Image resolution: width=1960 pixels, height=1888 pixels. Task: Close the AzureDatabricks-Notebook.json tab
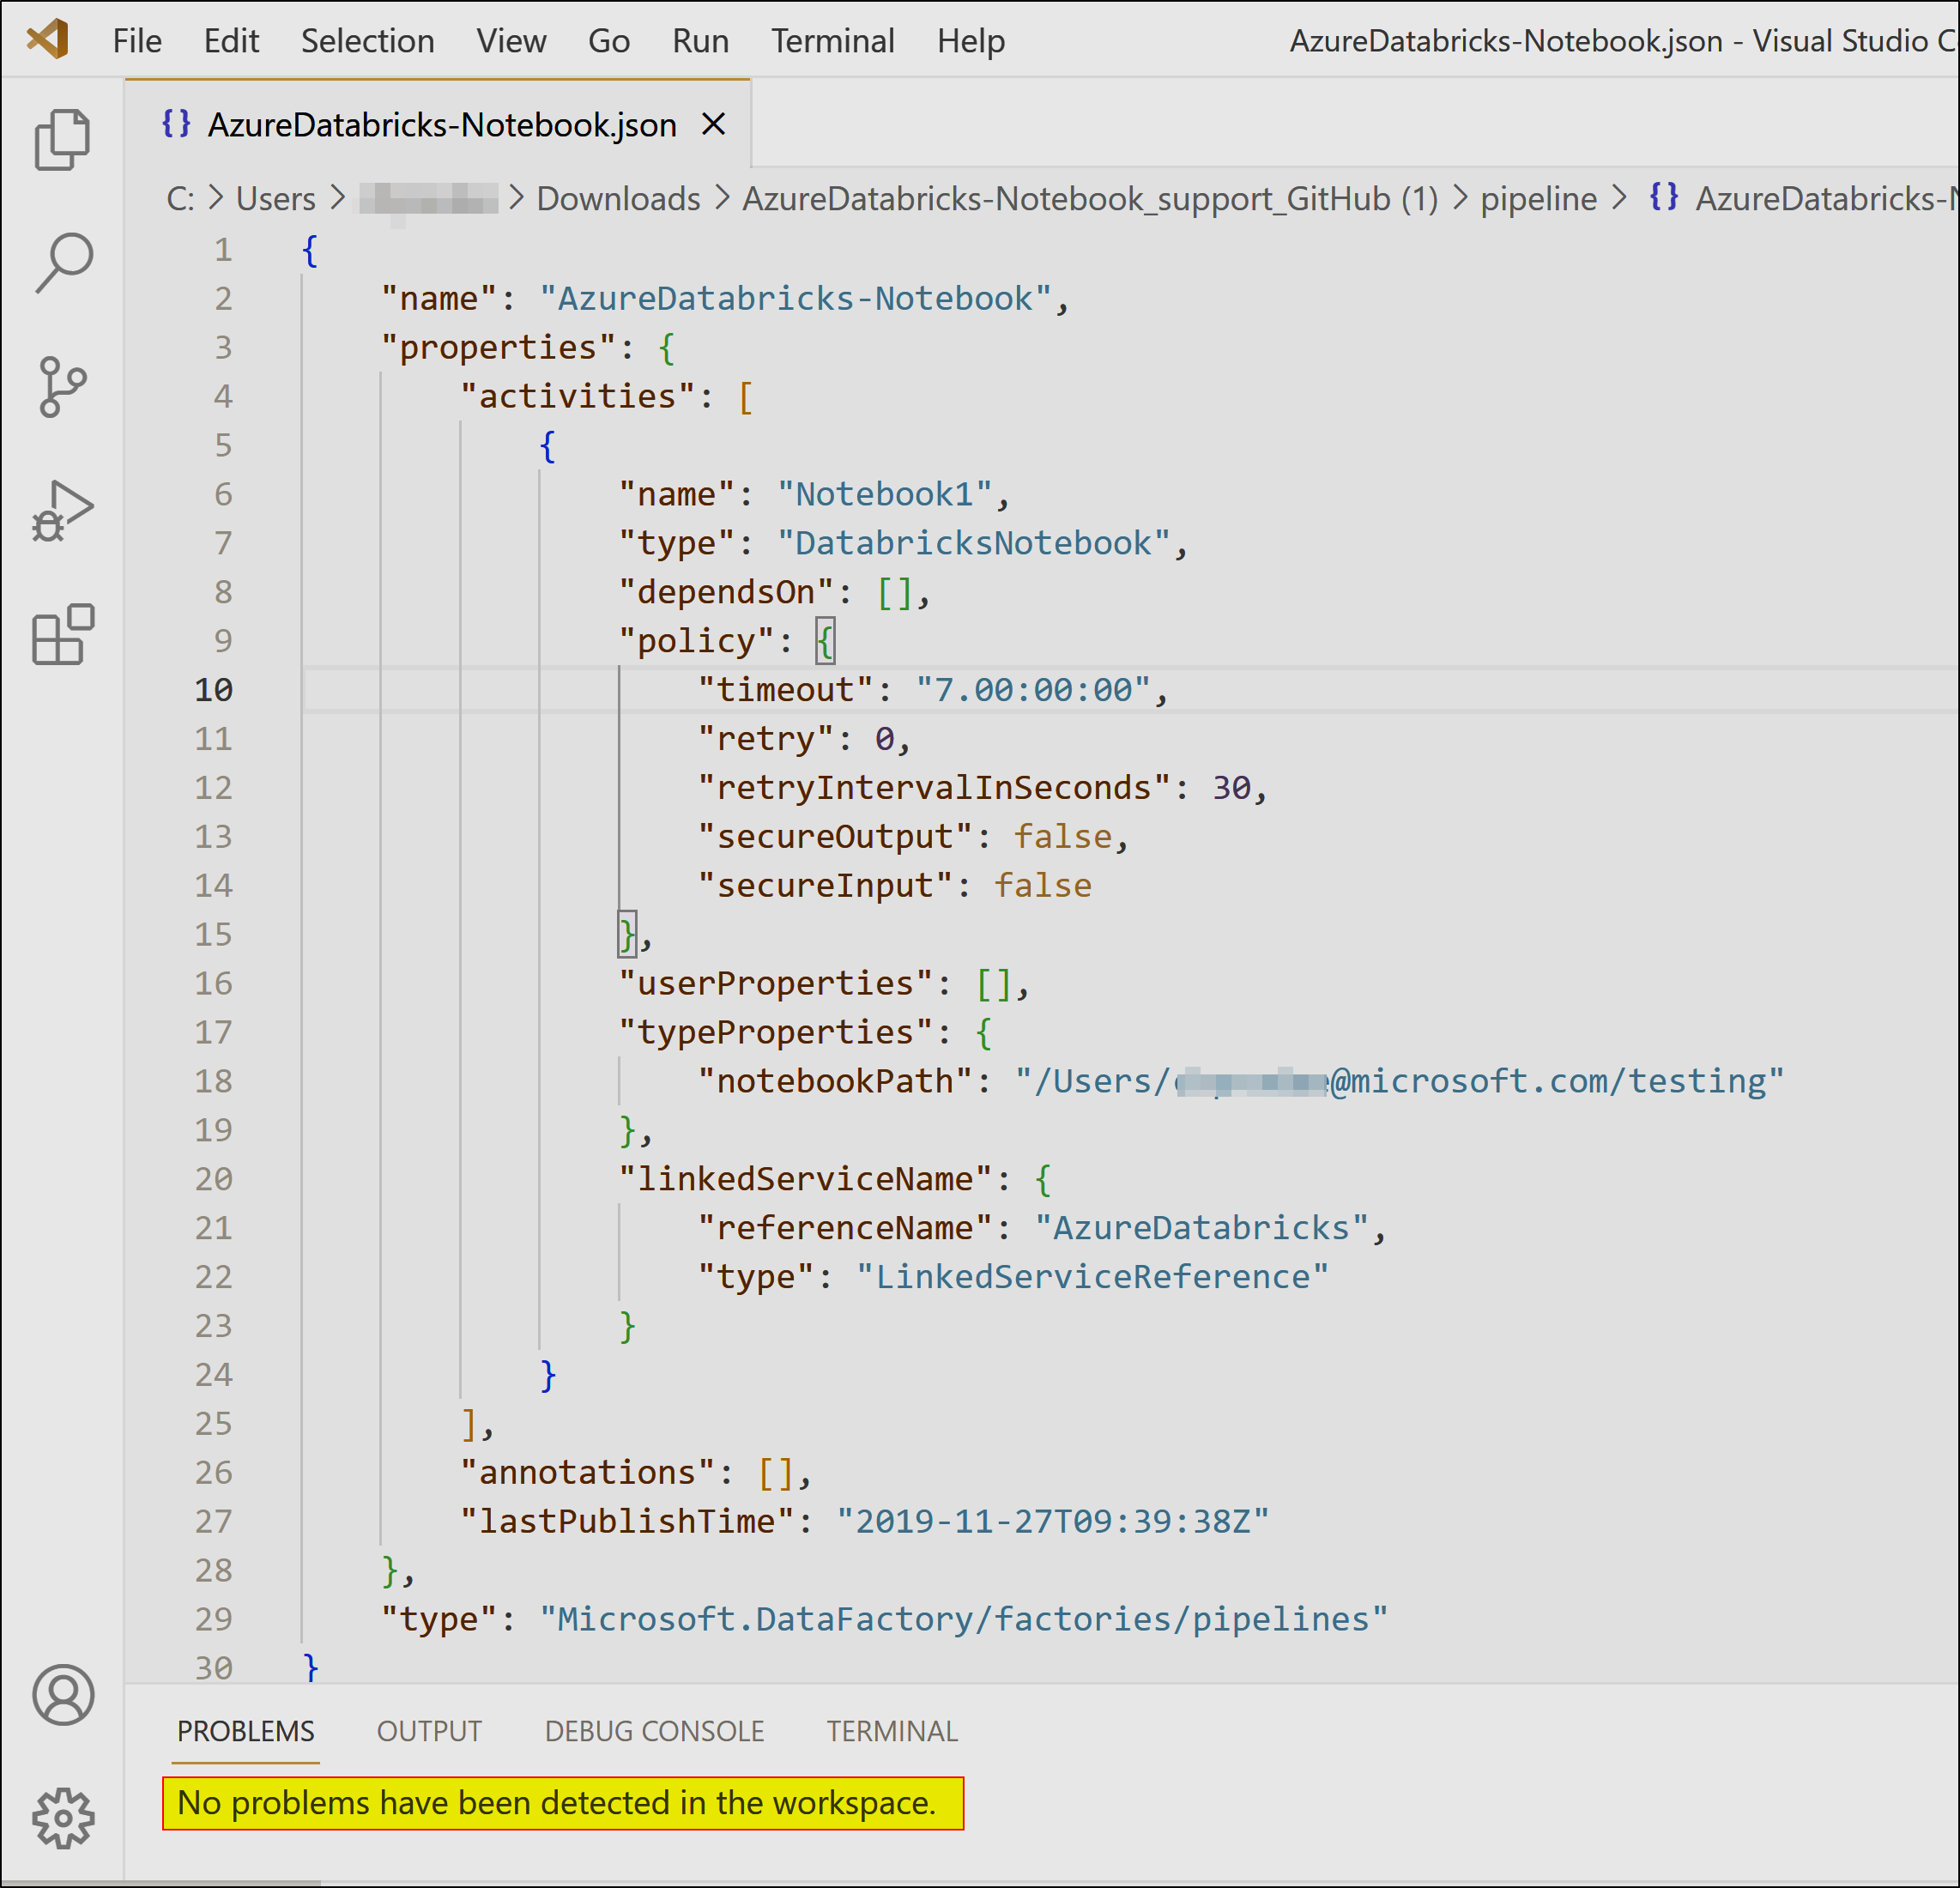point(714,124)
